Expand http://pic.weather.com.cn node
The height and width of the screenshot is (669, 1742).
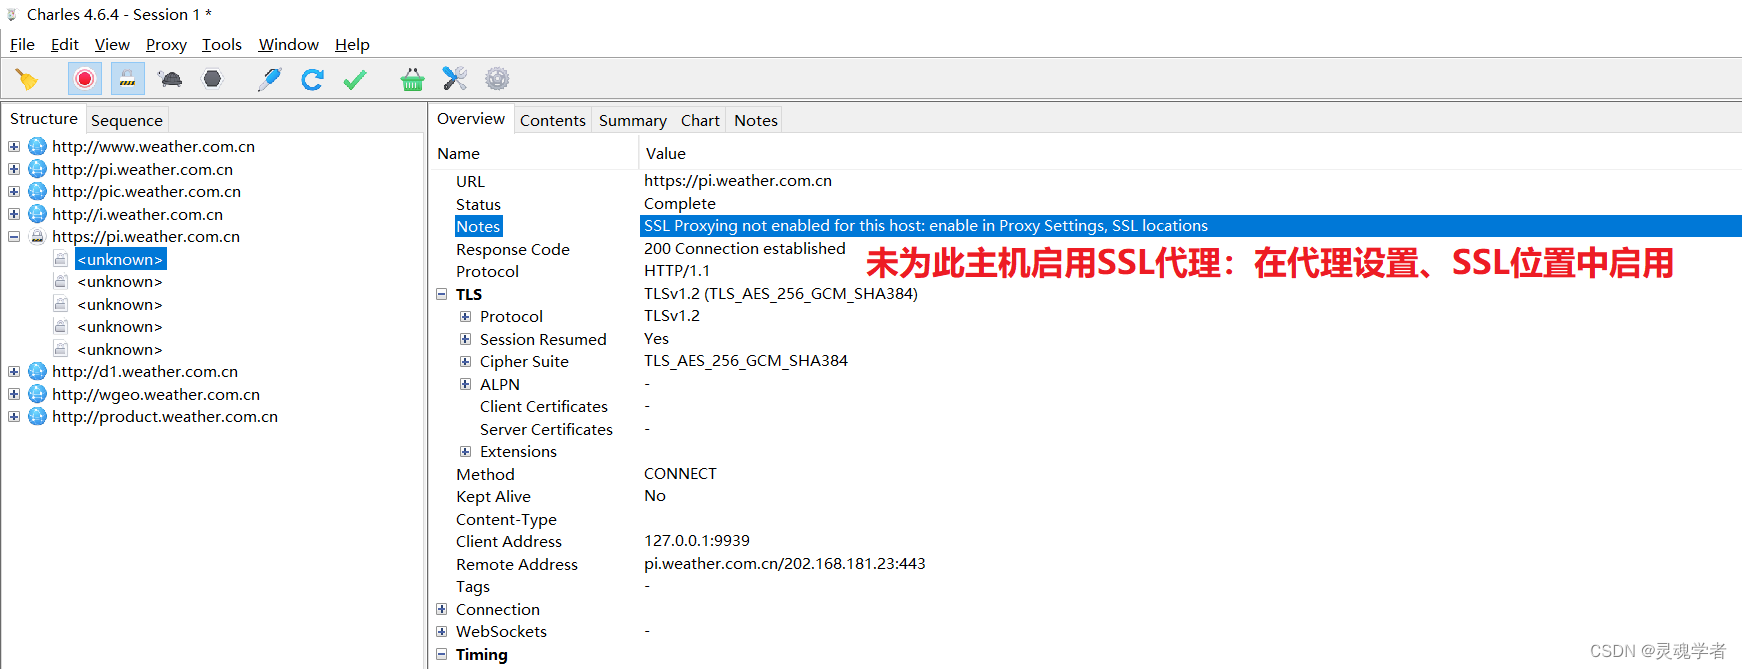coord(14,191)
